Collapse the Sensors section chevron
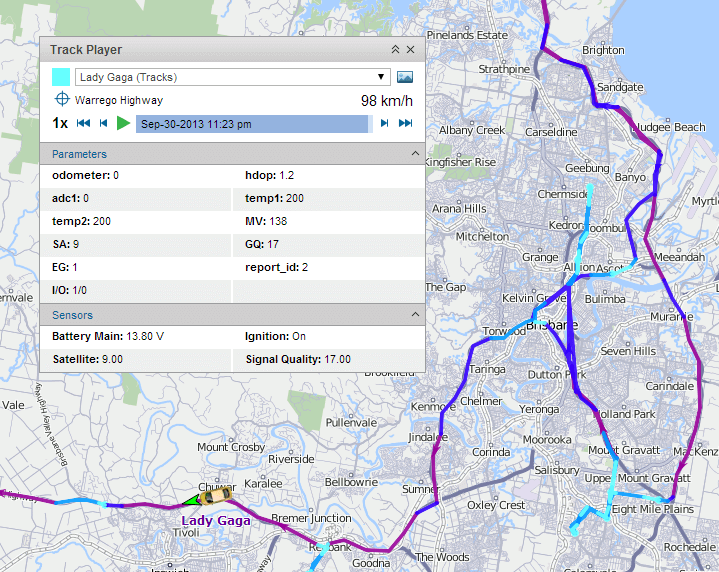The height and width of the screenshot is (572, 719). 415,314
